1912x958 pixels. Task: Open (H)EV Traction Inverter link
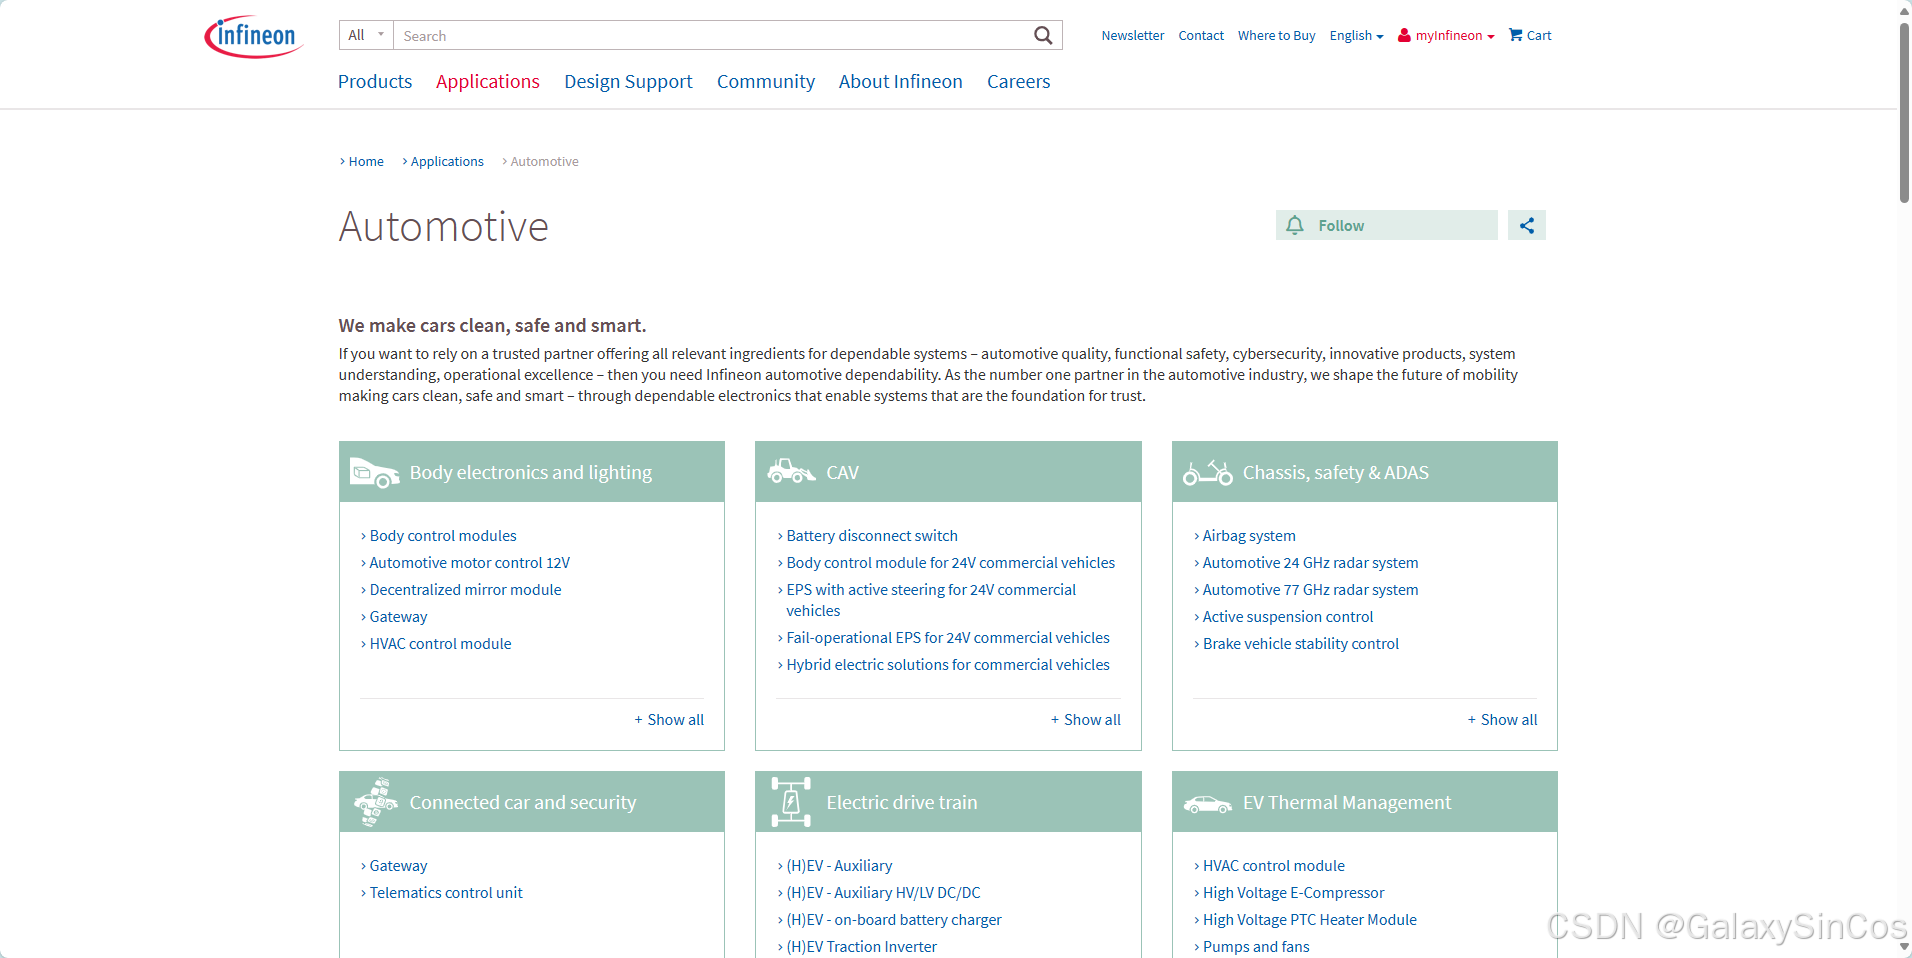pos(861,947)
